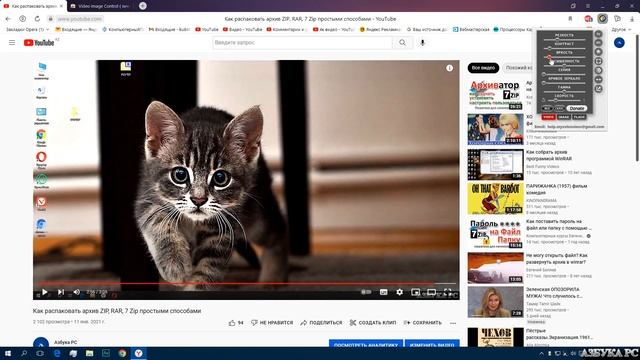Open the ЧЕХОВ thumbnail video
This screenshot has height=360, width=640.
[496, 337]
